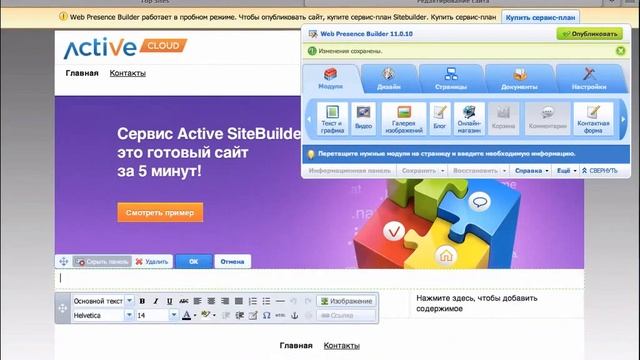The height and width of the screenshot is (360, 640).
Task: Select the Контактная форма module
Action: [593, 118]
